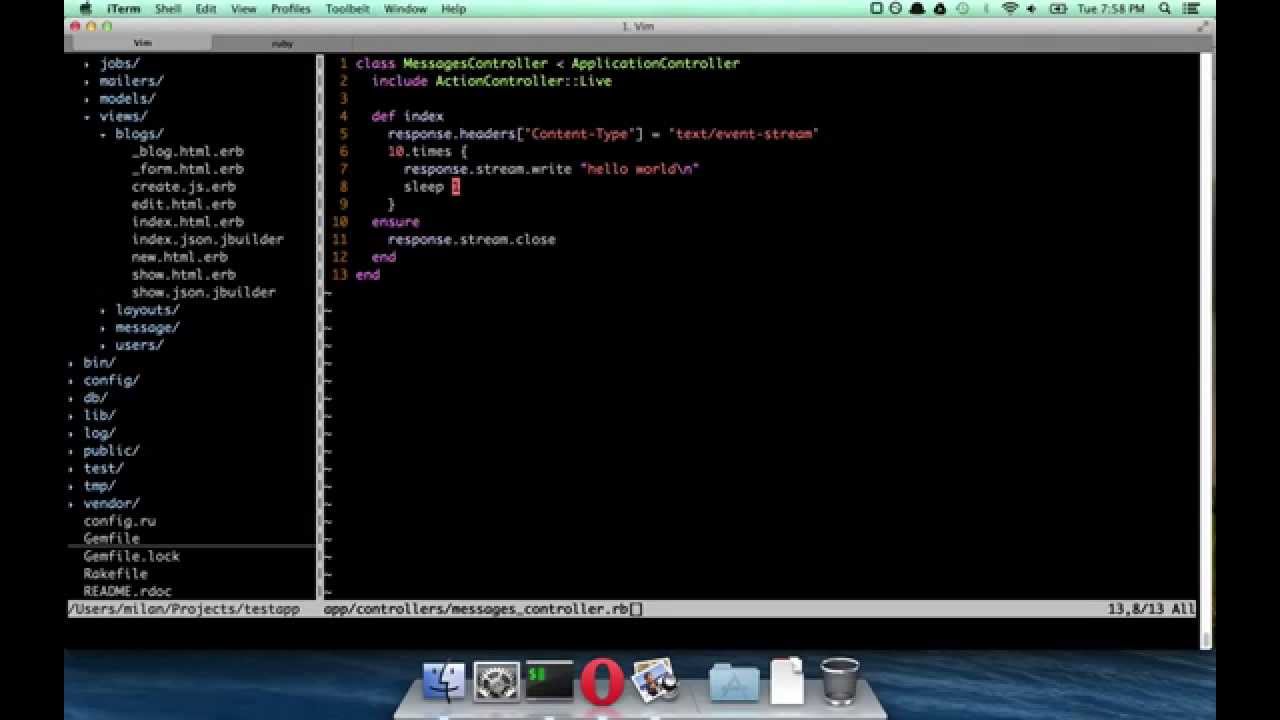Select Rakefile in the tree
Screen dimensions: 1280x720
click(x=115, y=574)
